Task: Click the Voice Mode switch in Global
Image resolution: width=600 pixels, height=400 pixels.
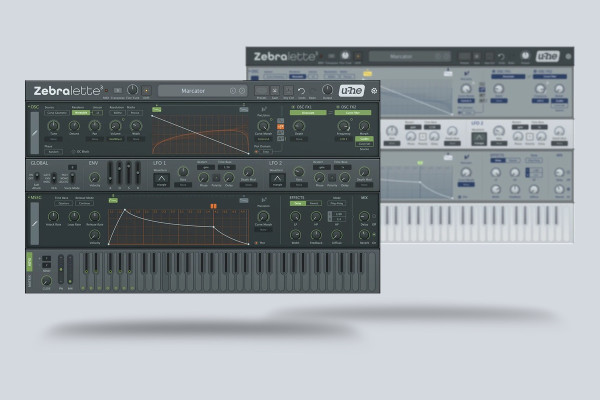Action: tap(72, 178)
